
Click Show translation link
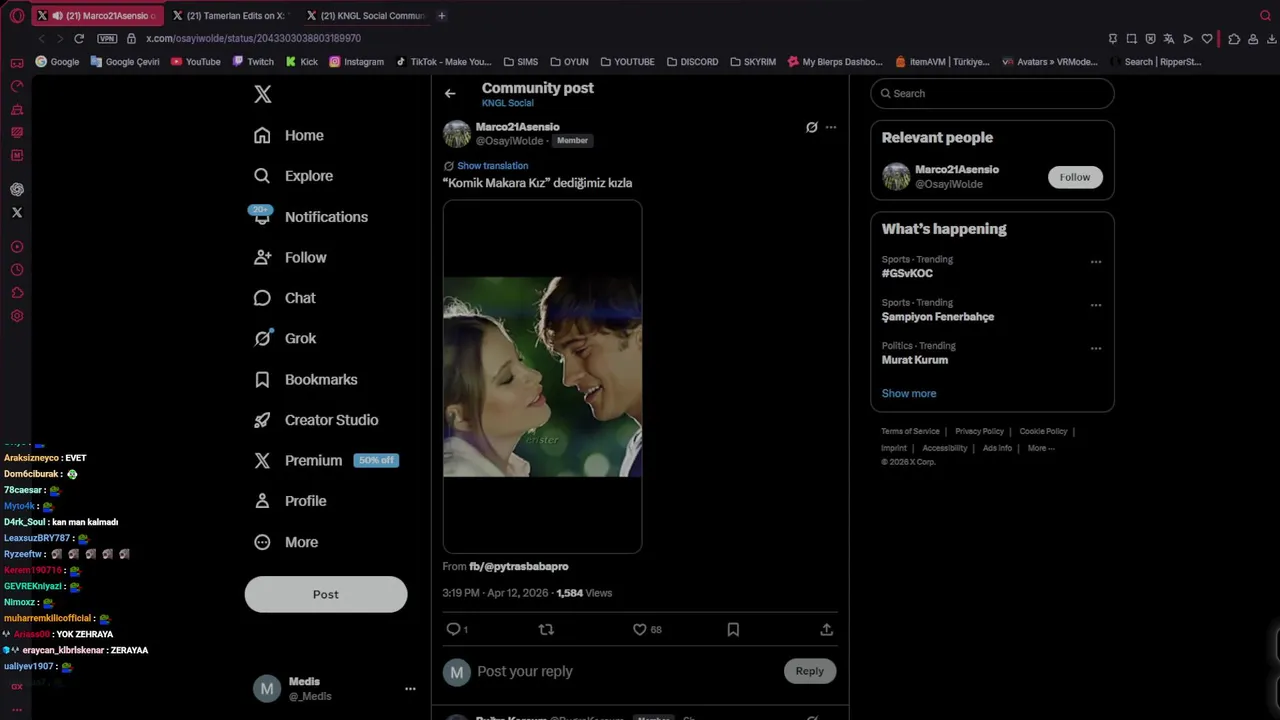click(492, 166)
